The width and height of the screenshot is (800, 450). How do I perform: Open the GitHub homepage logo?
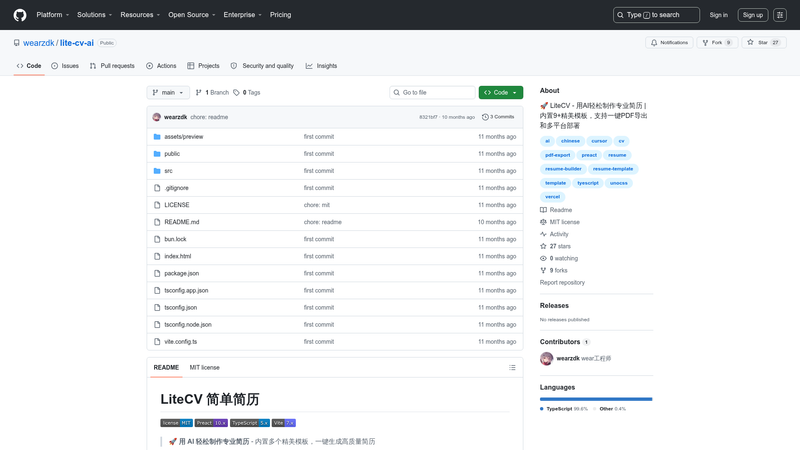[x=20, y=15]
